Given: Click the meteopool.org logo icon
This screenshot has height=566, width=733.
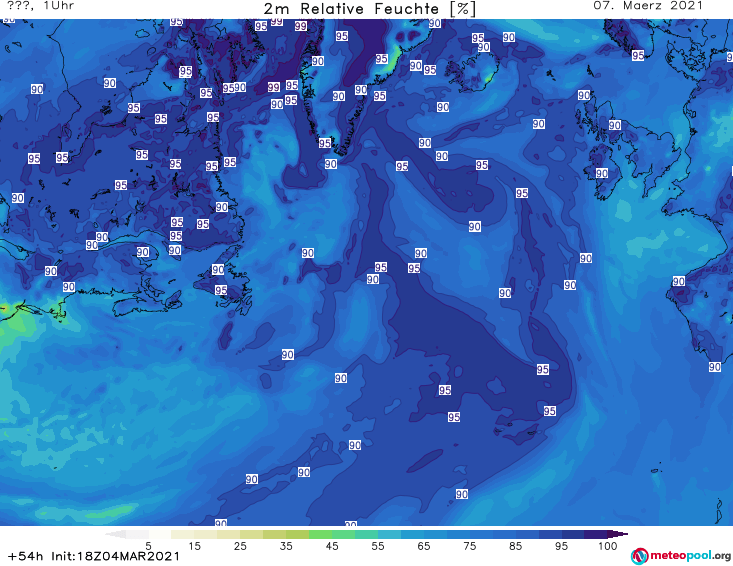Looking at the screenshot, I should pos(639,556).
